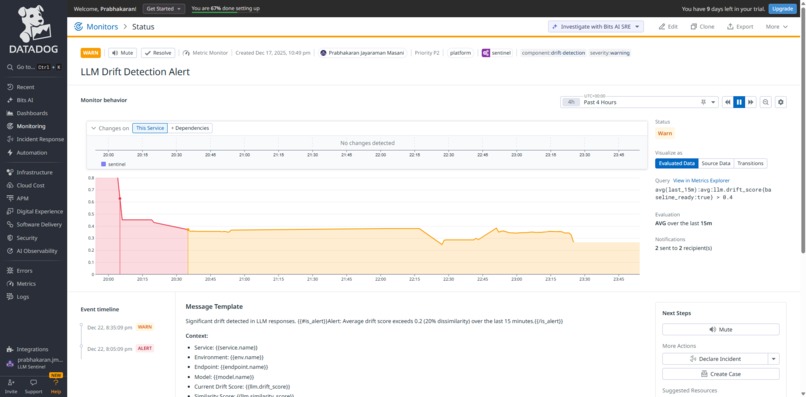Click the Support chat icon
806x397 pixels.
tap(33, 383)
